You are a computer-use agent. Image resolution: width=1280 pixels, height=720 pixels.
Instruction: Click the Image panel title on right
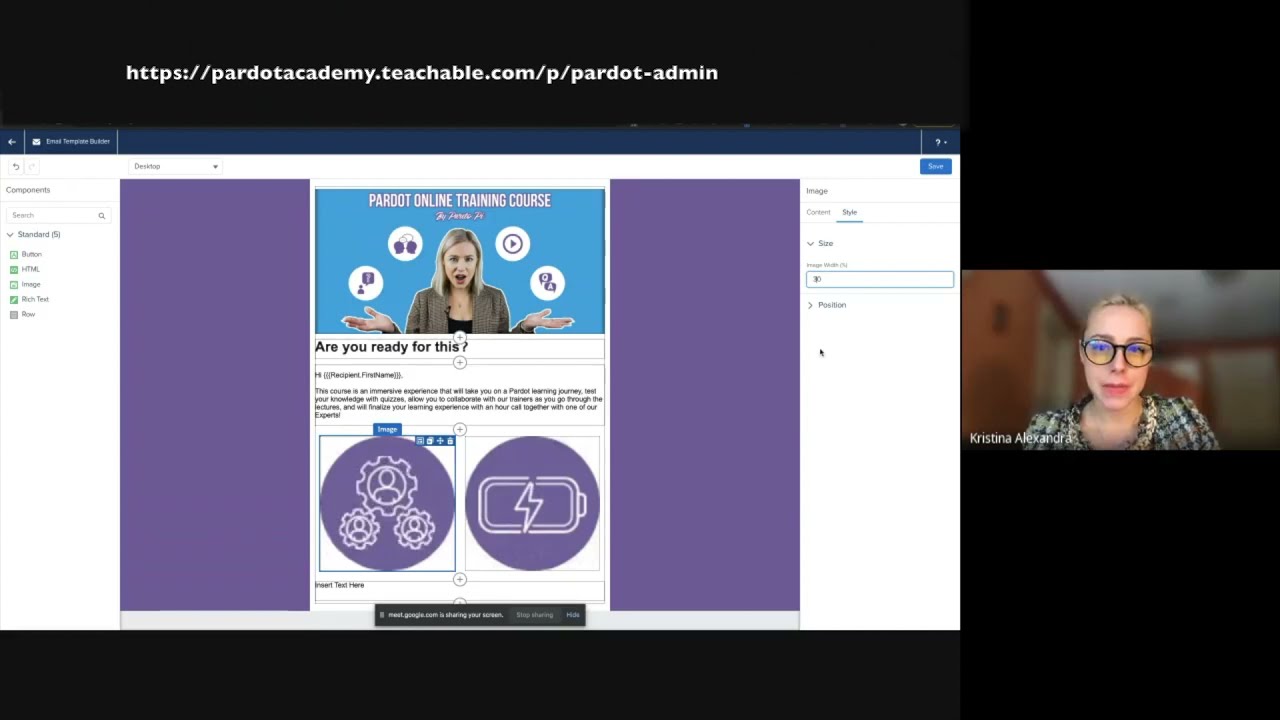coord(817,191)
